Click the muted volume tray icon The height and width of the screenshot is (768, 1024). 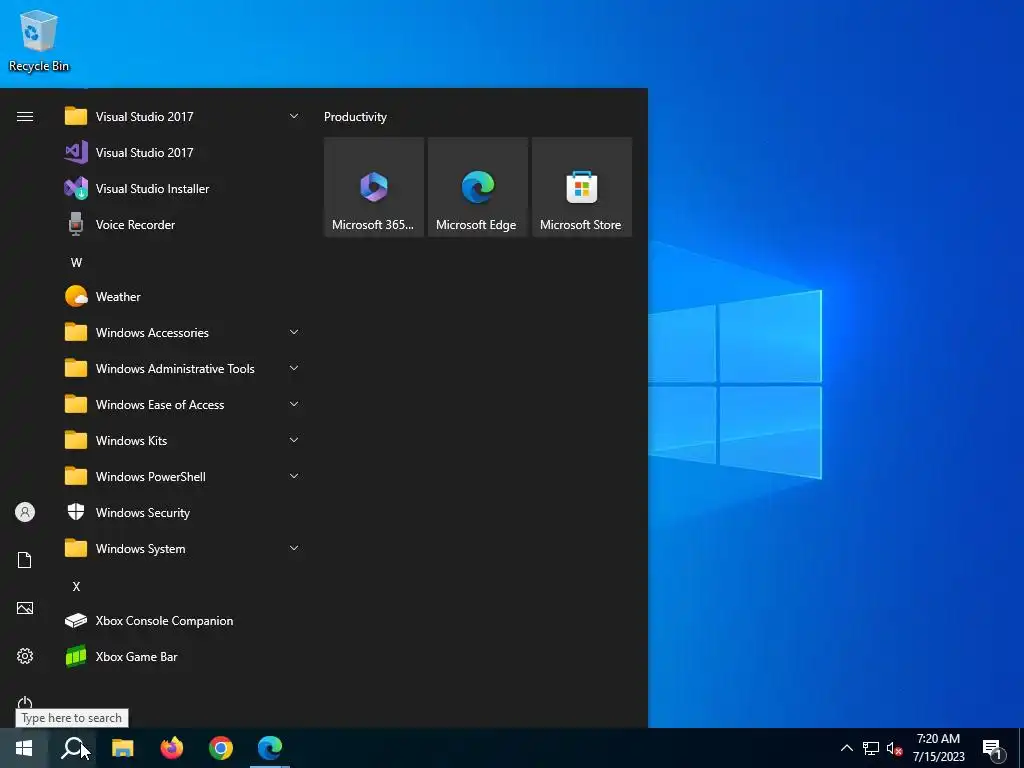(894, 748)
